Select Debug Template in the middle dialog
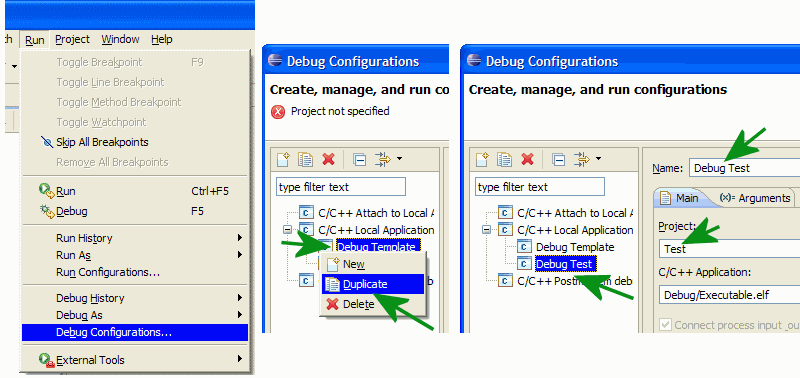800x378 pixels. click(378, 247)
